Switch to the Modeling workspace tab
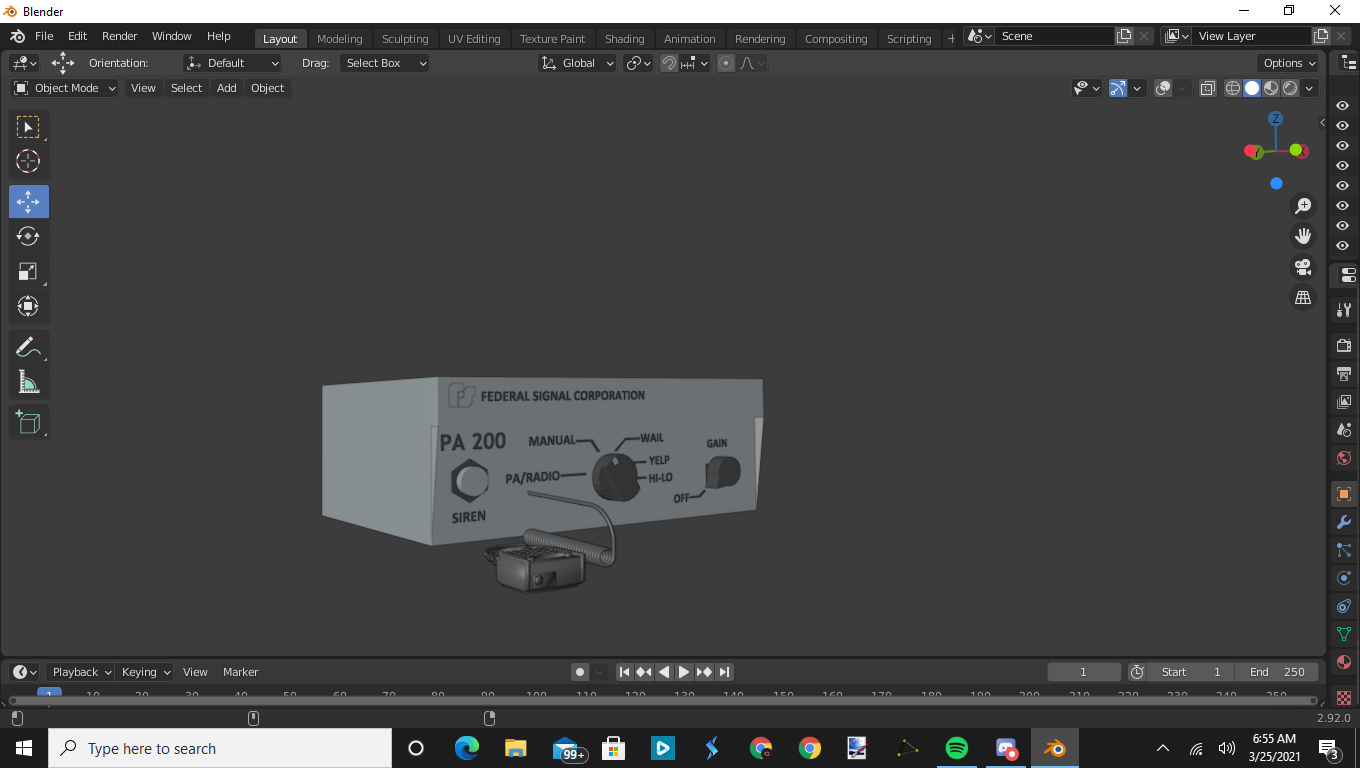Image resolution: width=1360 pixels, height=768 pixels. click(340, 39)
